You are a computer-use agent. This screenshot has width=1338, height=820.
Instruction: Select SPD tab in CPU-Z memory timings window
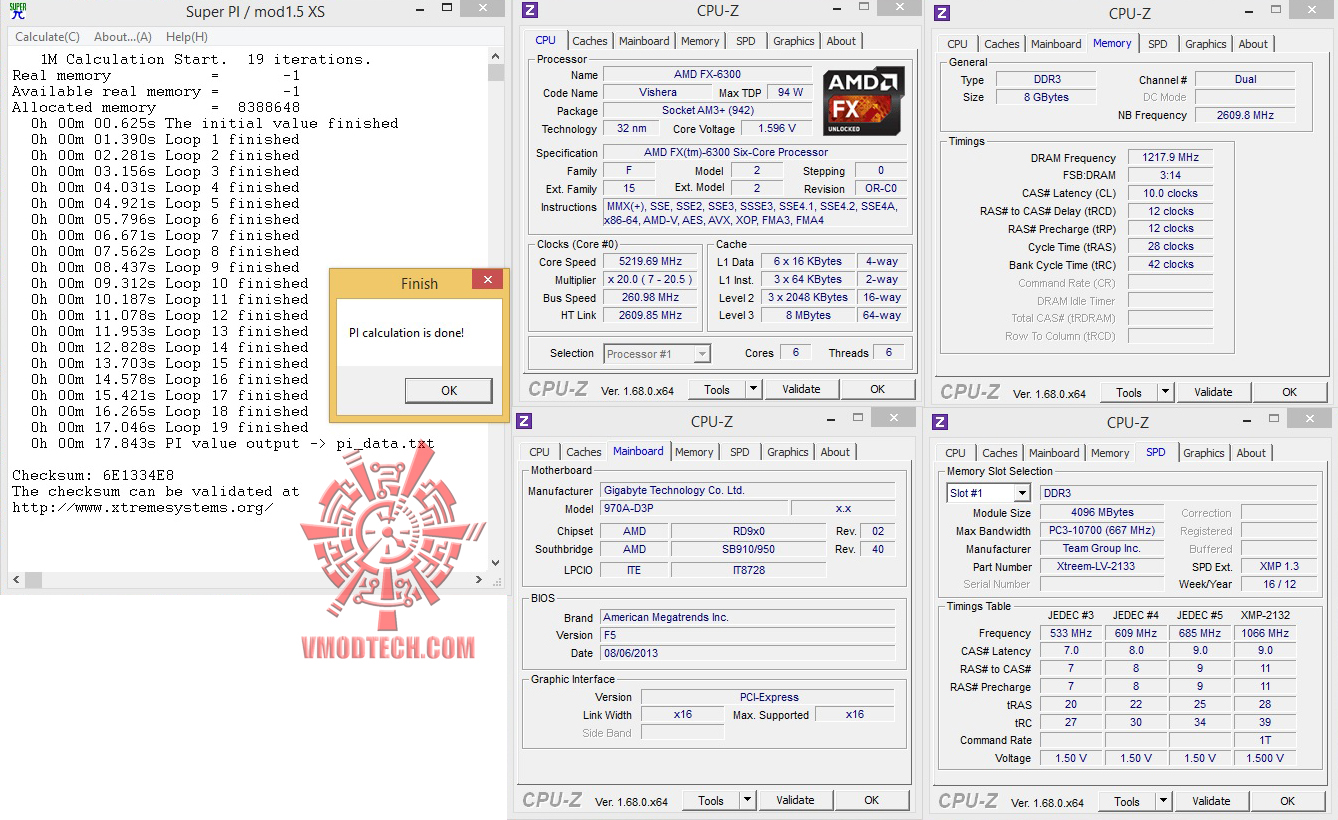[x=1158, y=44]
